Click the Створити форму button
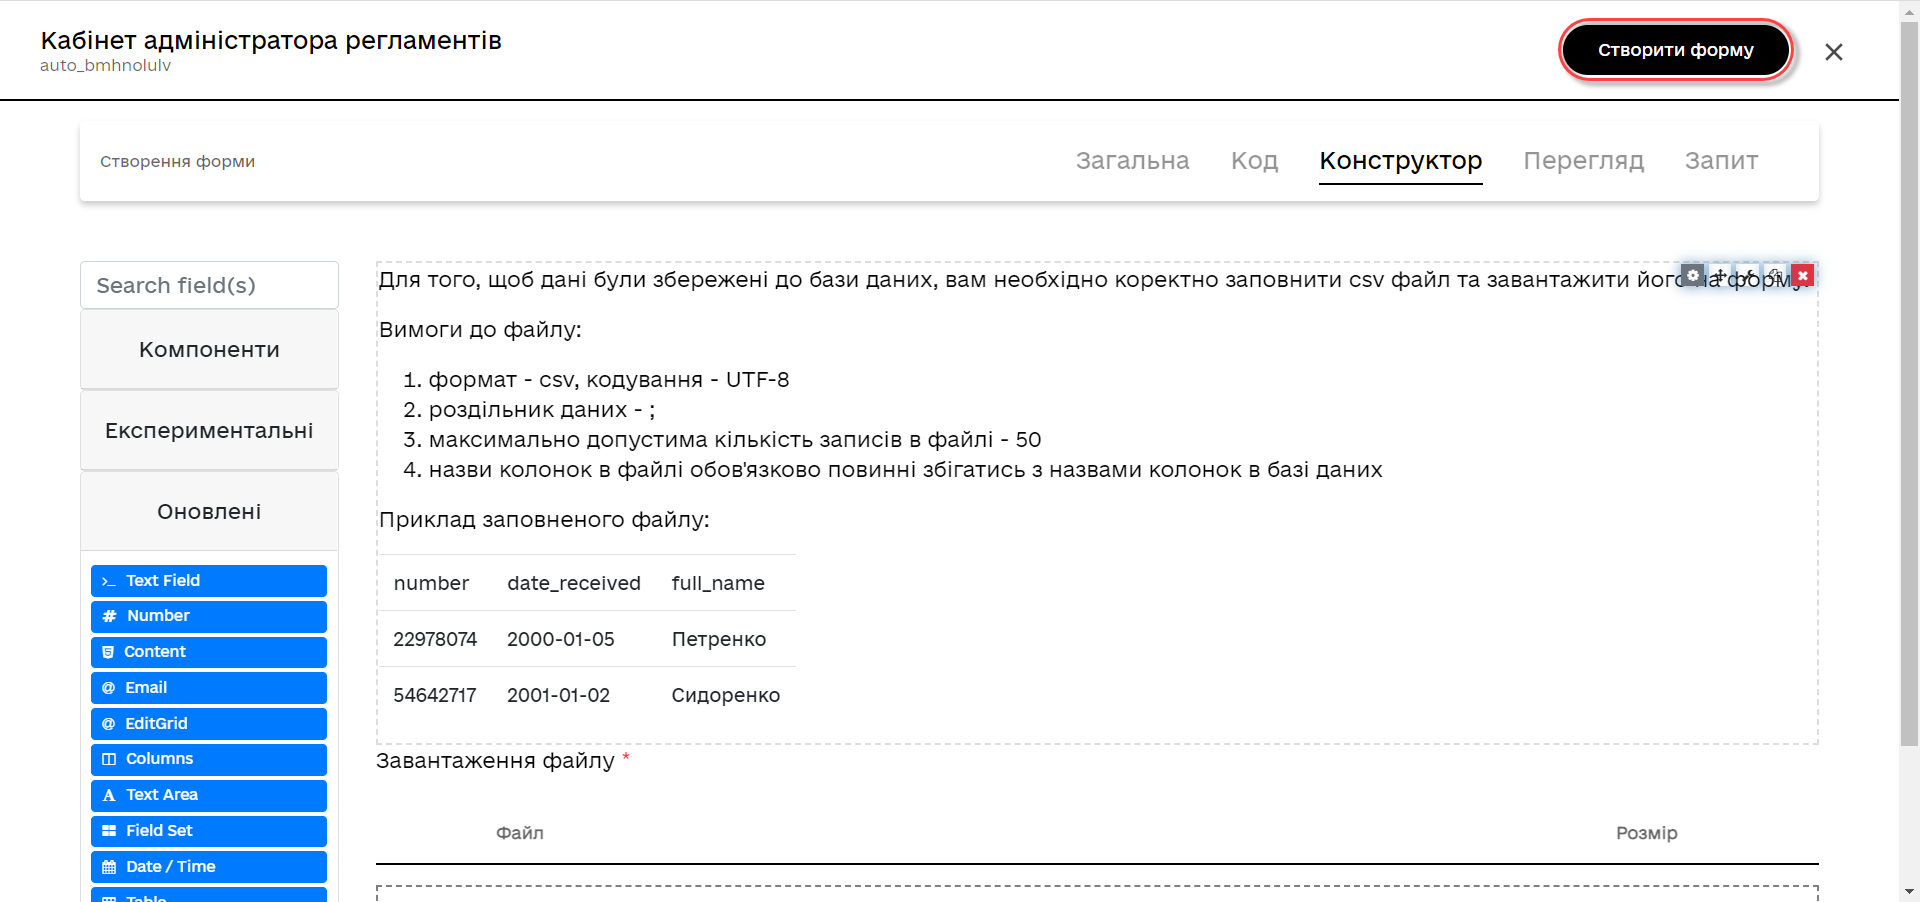 click(x=1676, y=50)
